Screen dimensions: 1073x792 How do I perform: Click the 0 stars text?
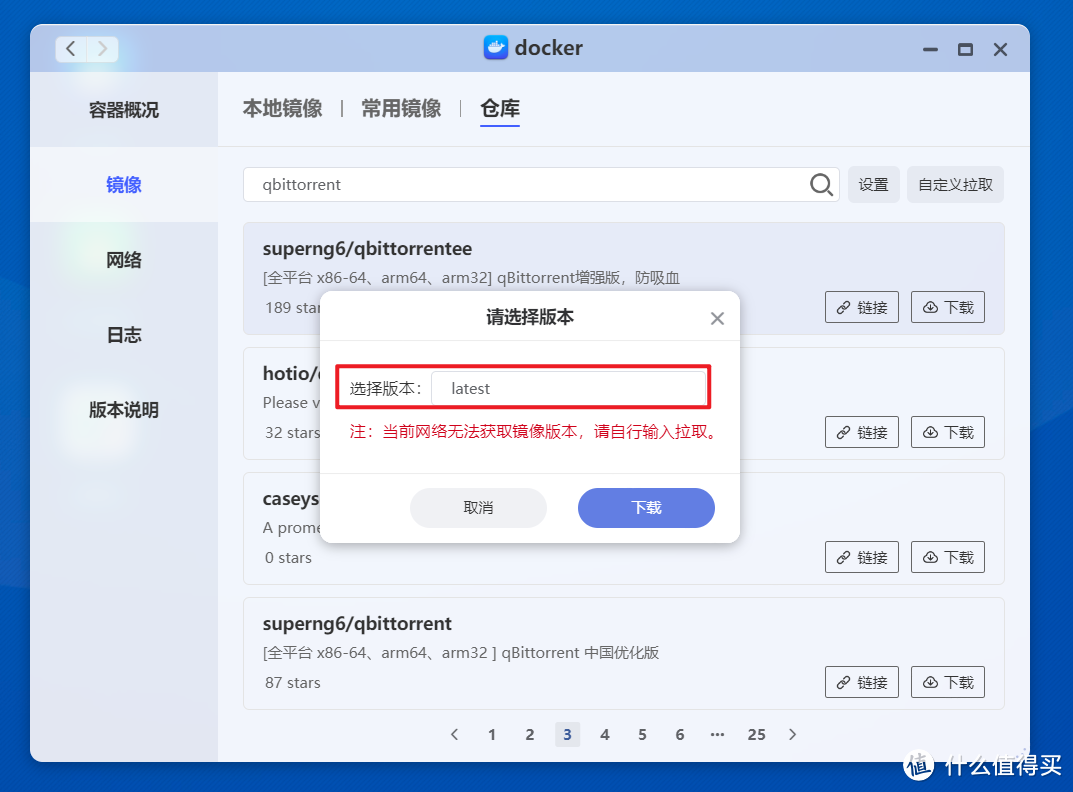[288, 557]
